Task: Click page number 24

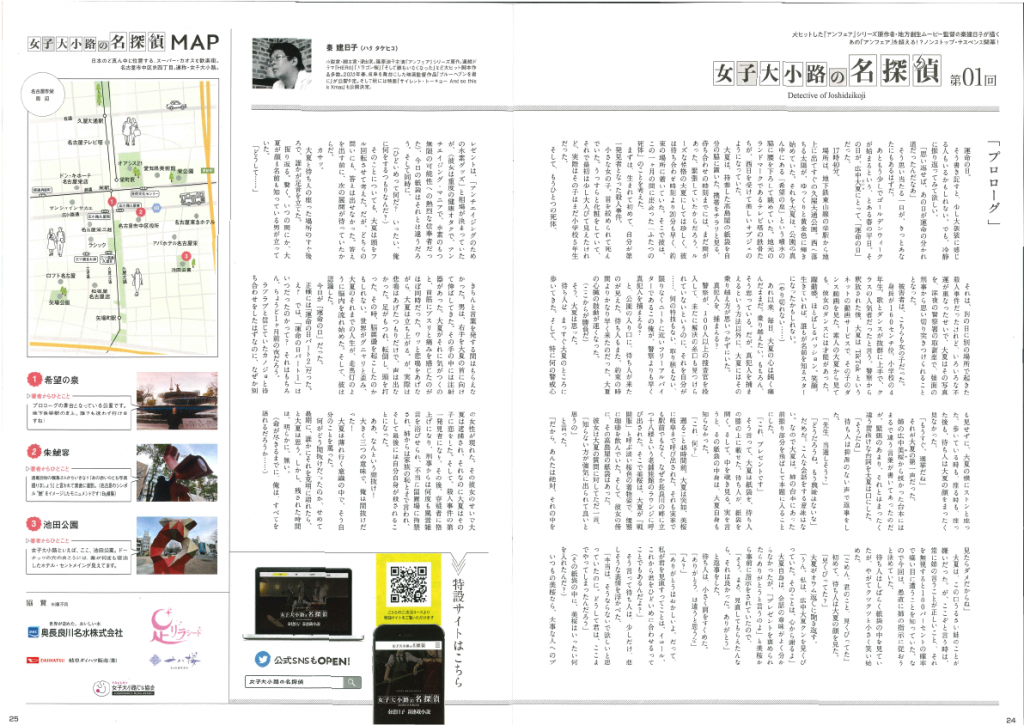Action: [1013, 719]
